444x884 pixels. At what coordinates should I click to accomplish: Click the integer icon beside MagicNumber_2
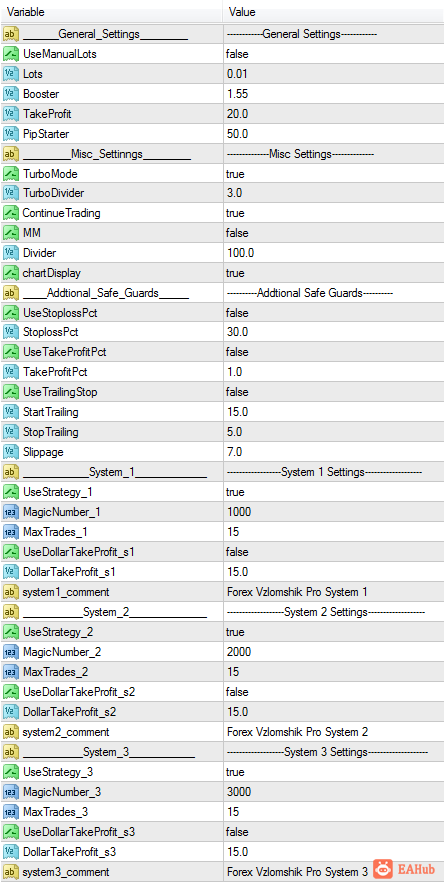[x=11, y=652]
